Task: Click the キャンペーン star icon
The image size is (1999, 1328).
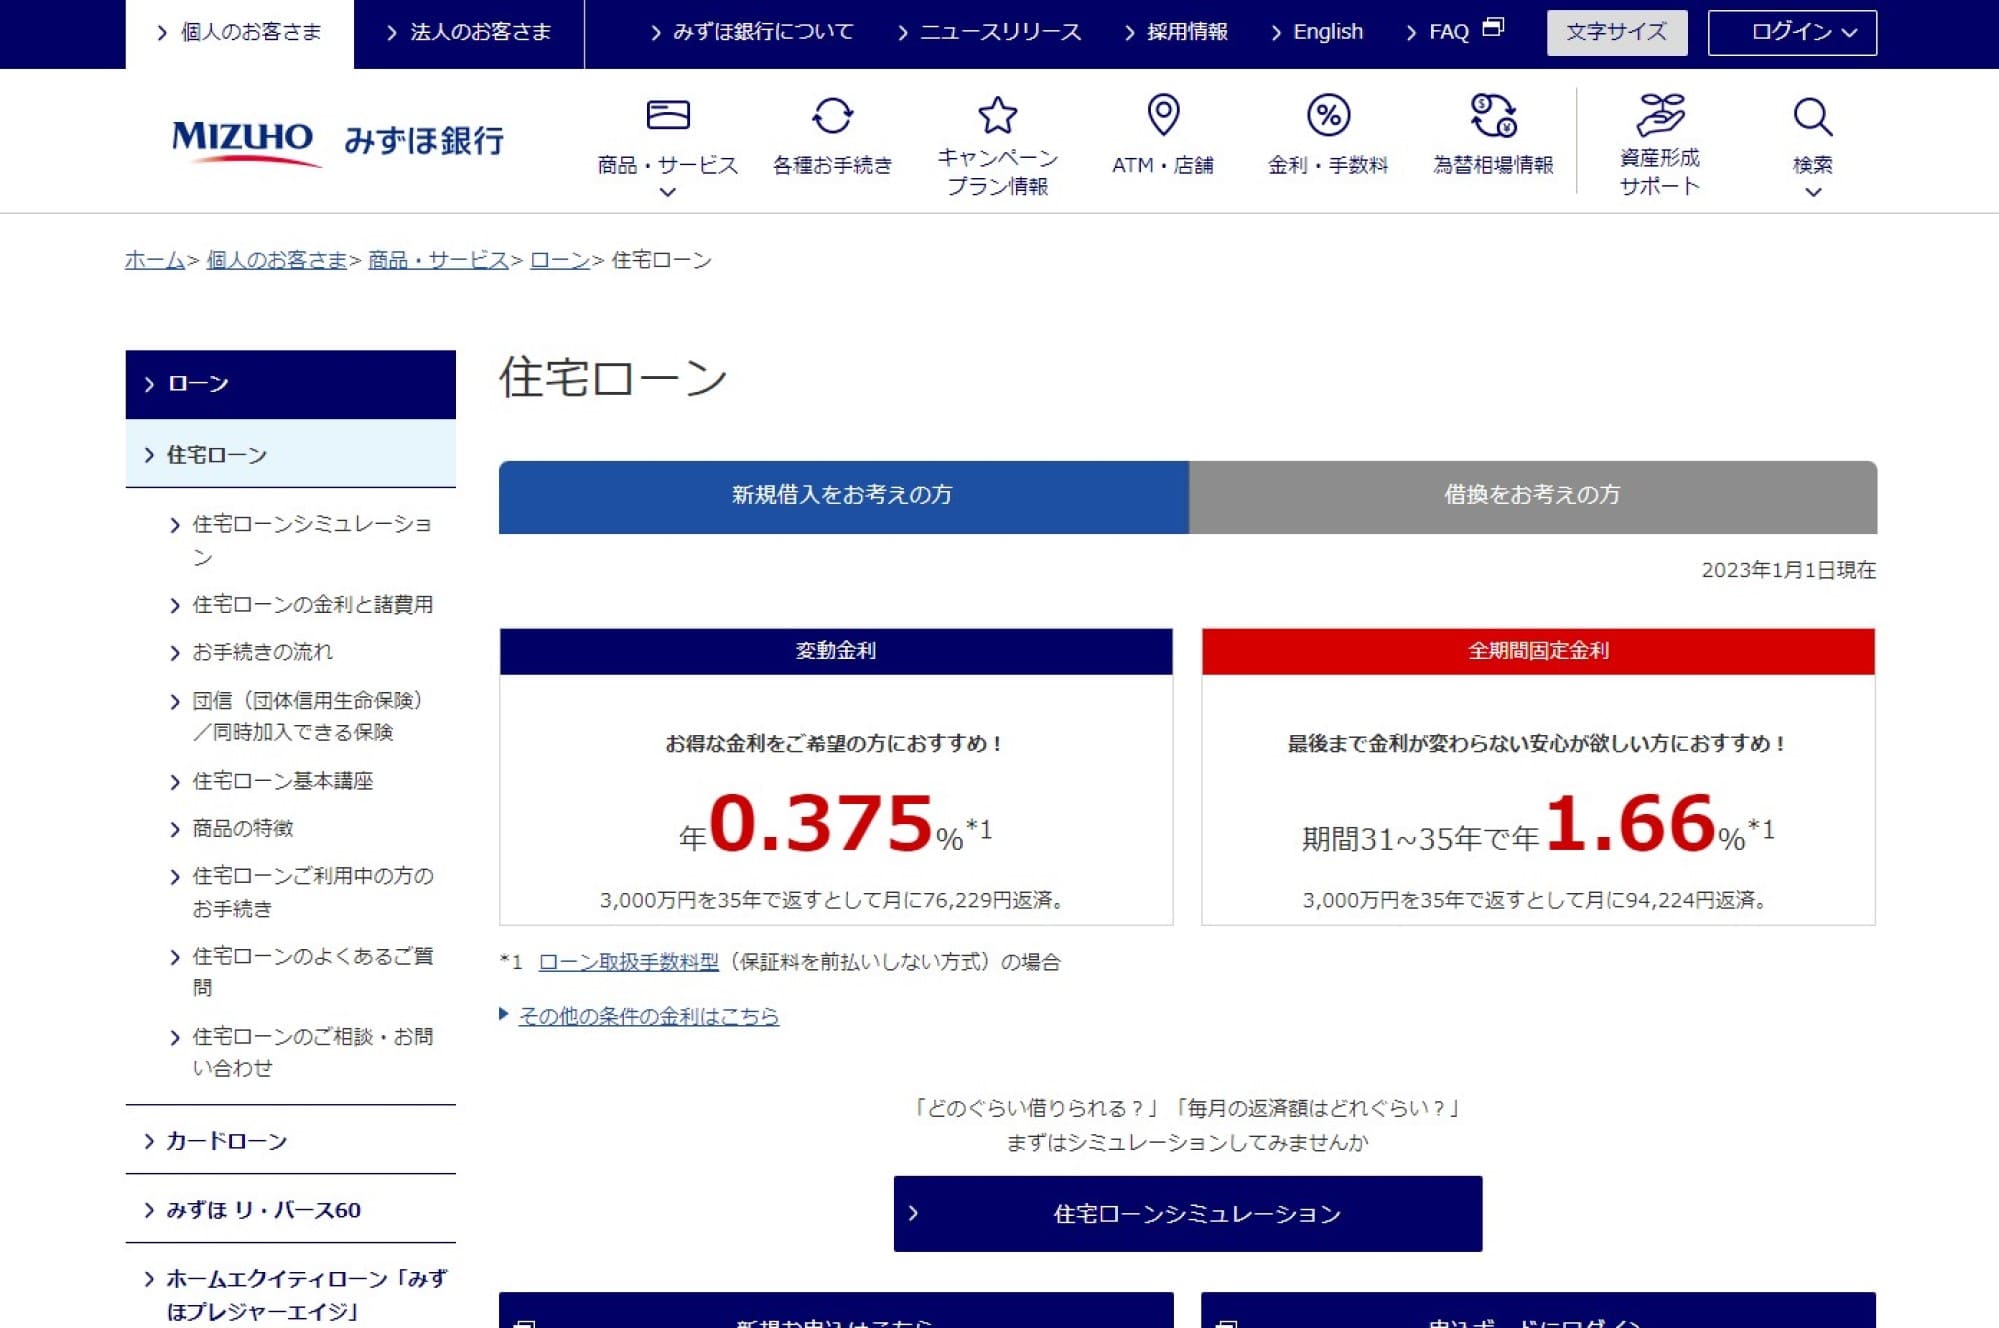Action: coord(997,115)
